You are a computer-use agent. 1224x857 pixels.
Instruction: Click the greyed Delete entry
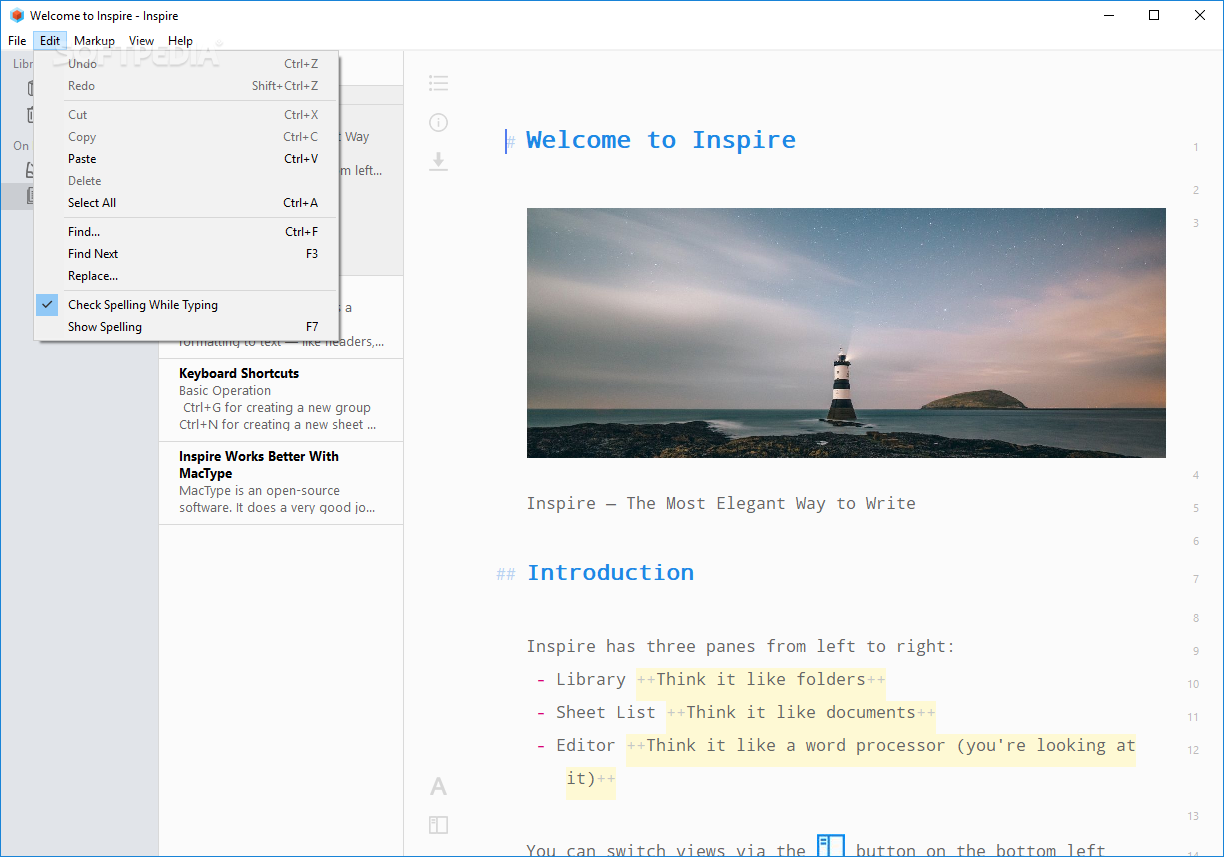pos(187,181)
